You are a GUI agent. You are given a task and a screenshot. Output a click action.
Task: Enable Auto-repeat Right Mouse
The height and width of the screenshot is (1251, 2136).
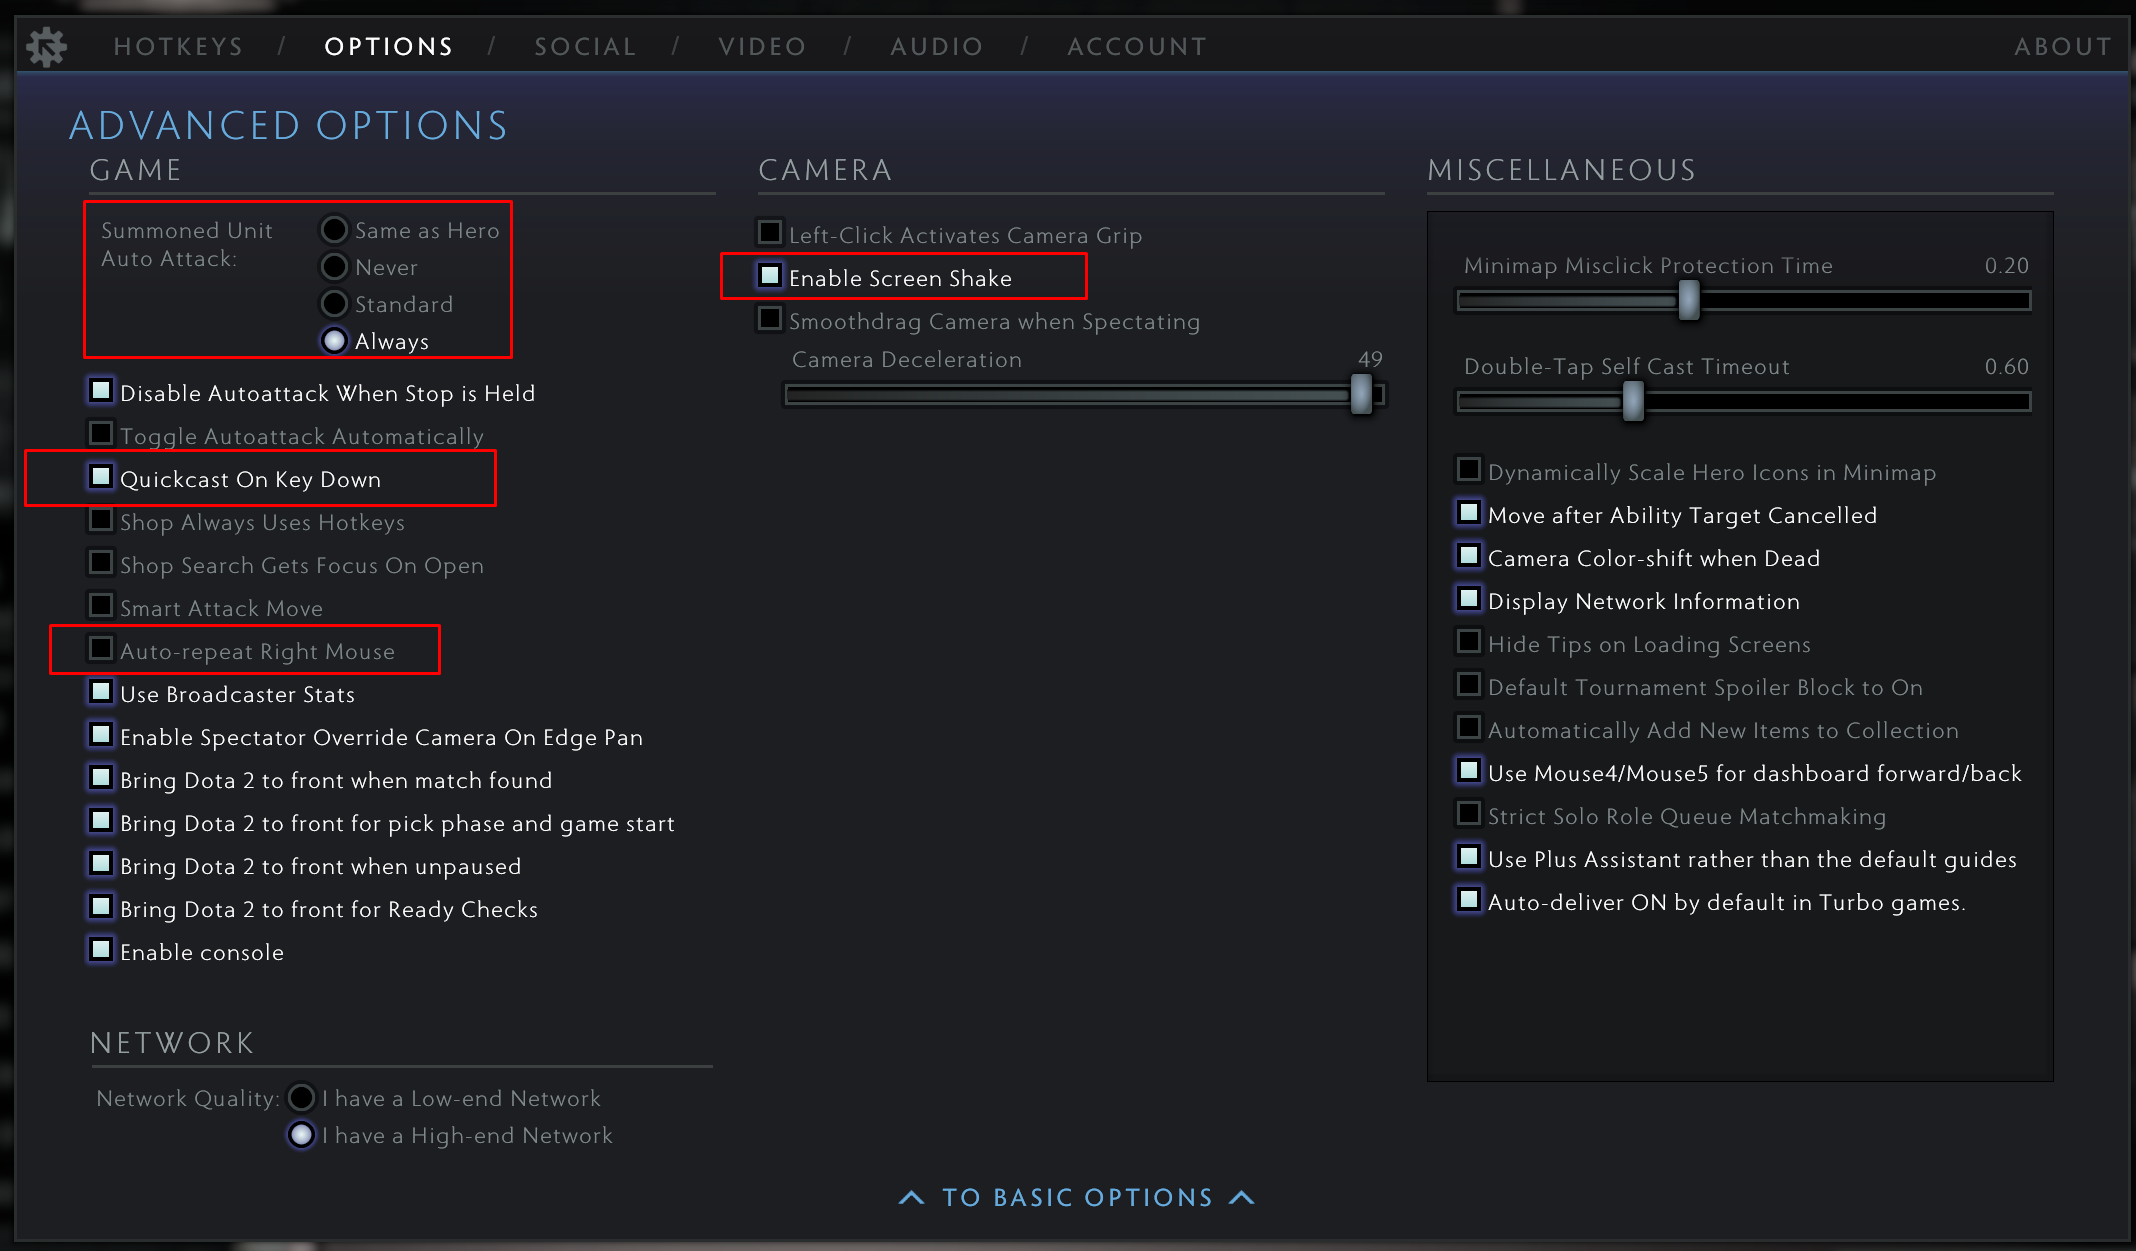[100, 648]
